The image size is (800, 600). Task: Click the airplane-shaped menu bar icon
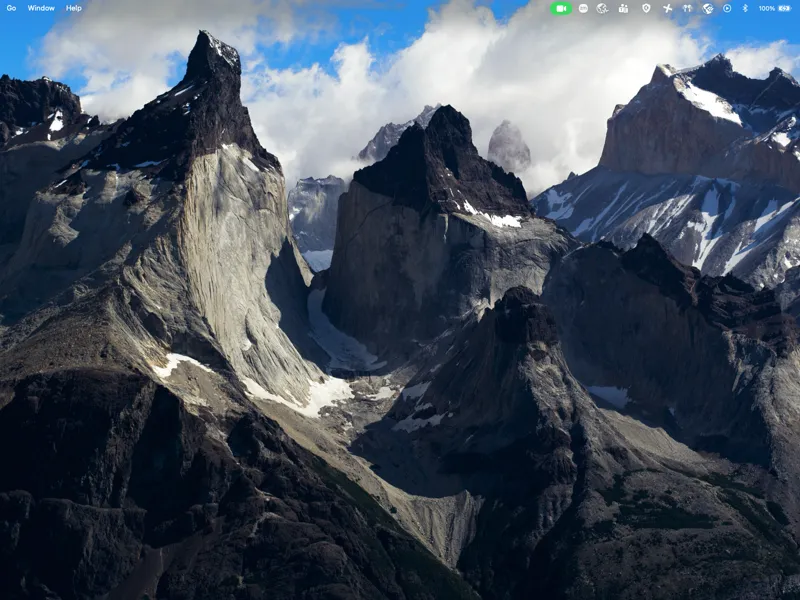(667, 8)
